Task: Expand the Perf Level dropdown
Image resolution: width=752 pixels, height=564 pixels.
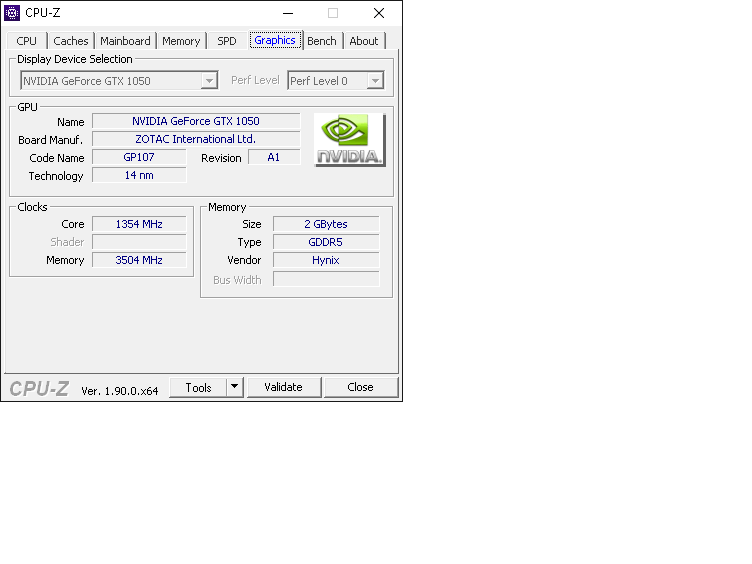Action: (x=336, y=81)
